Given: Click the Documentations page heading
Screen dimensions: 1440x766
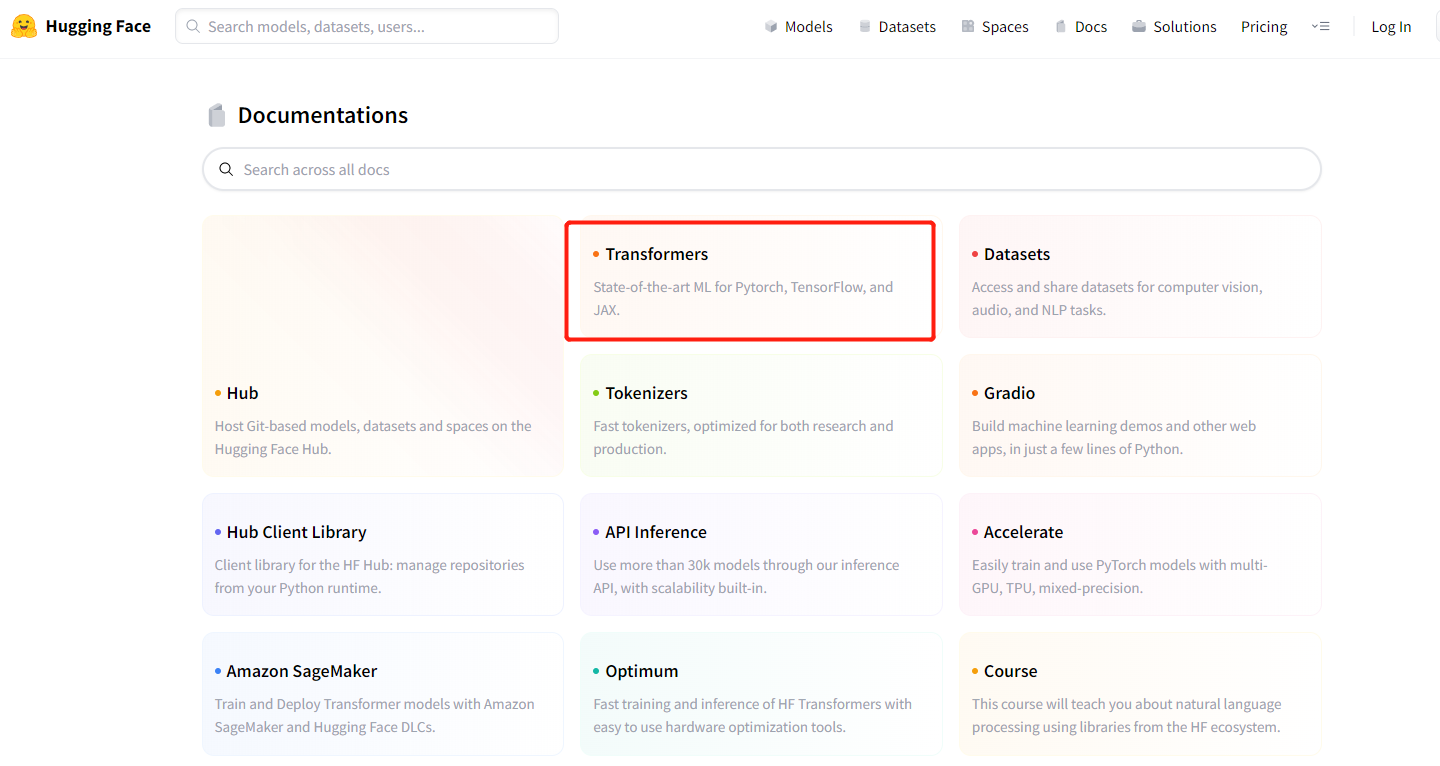Looking at the screenshot, I should click(x=322, y=115).
